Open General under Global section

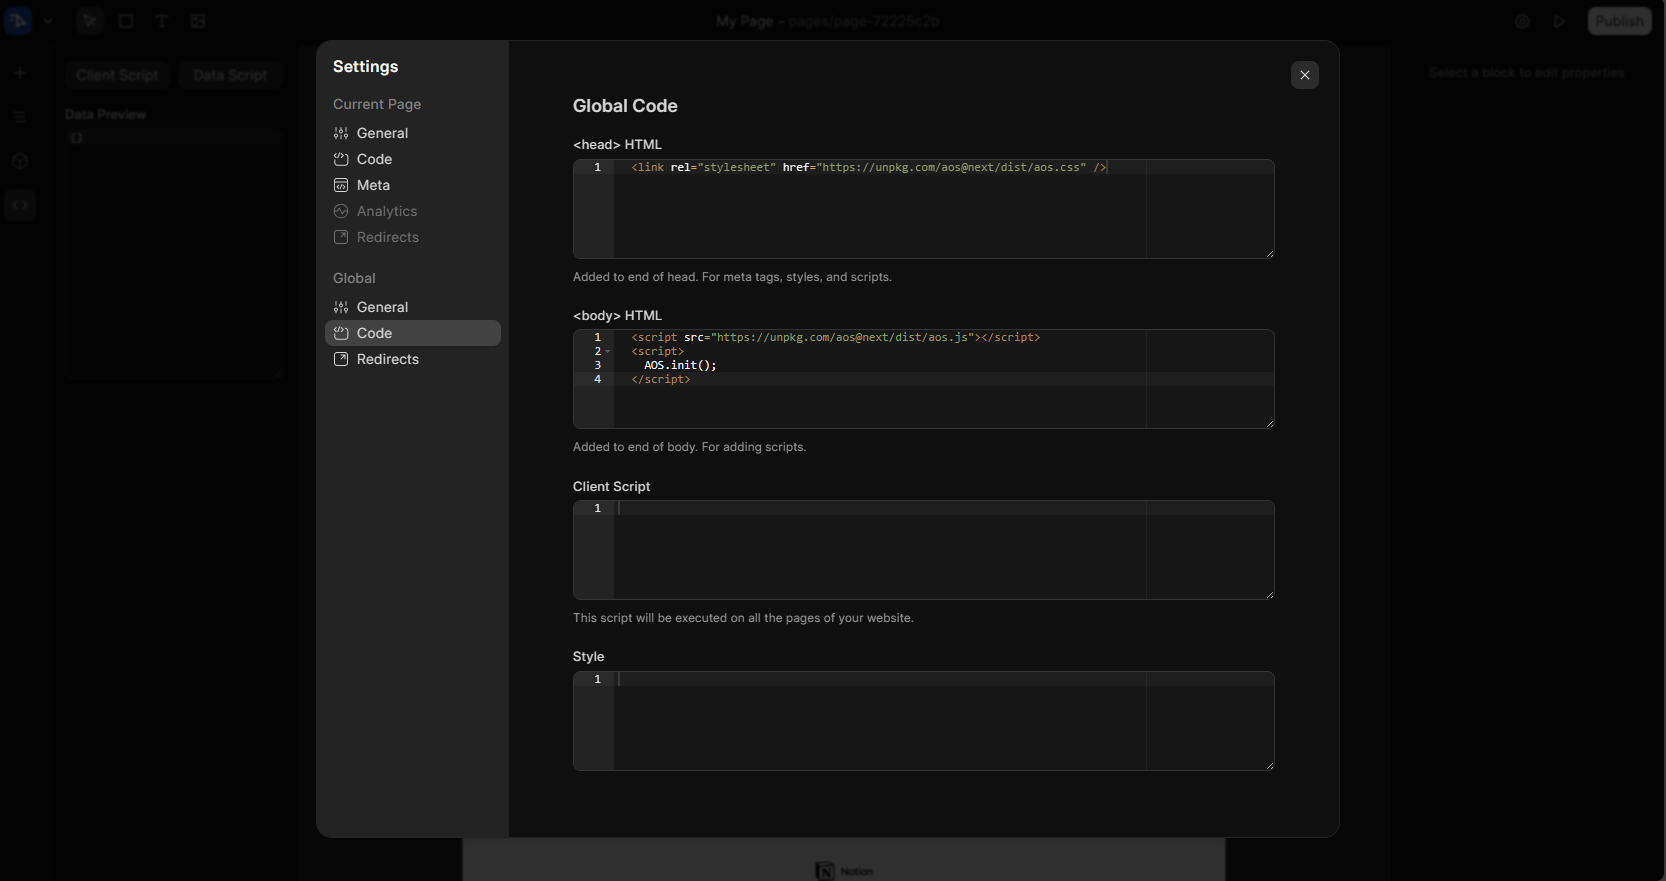click(412, 307)
